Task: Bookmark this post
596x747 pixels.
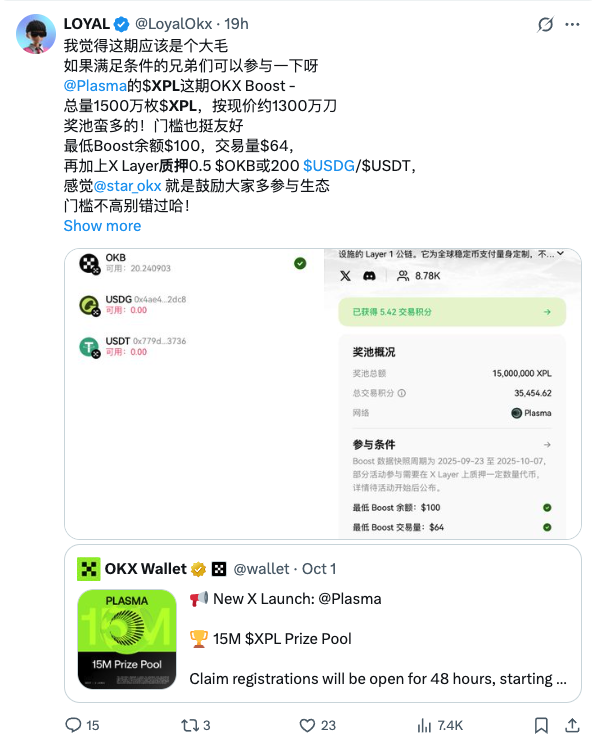Action: (541, 725)
